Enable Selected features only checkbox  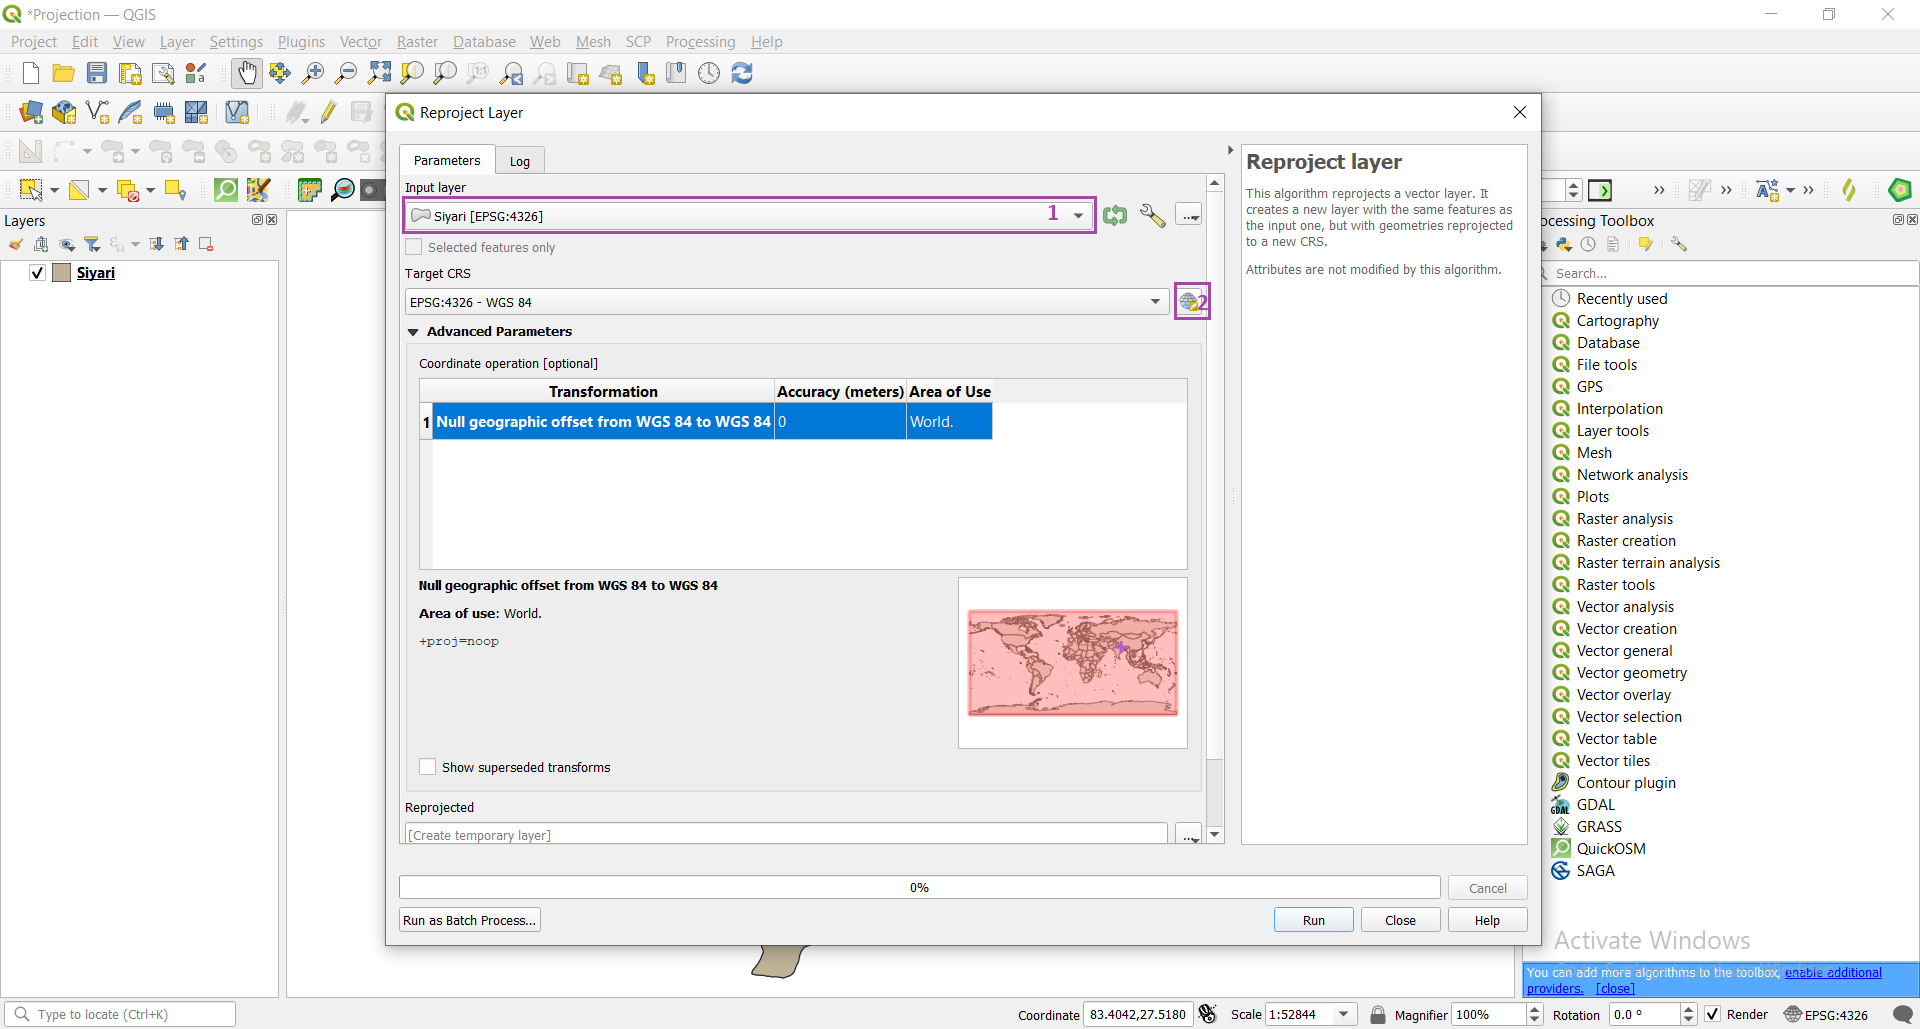[x=413, y=247]
